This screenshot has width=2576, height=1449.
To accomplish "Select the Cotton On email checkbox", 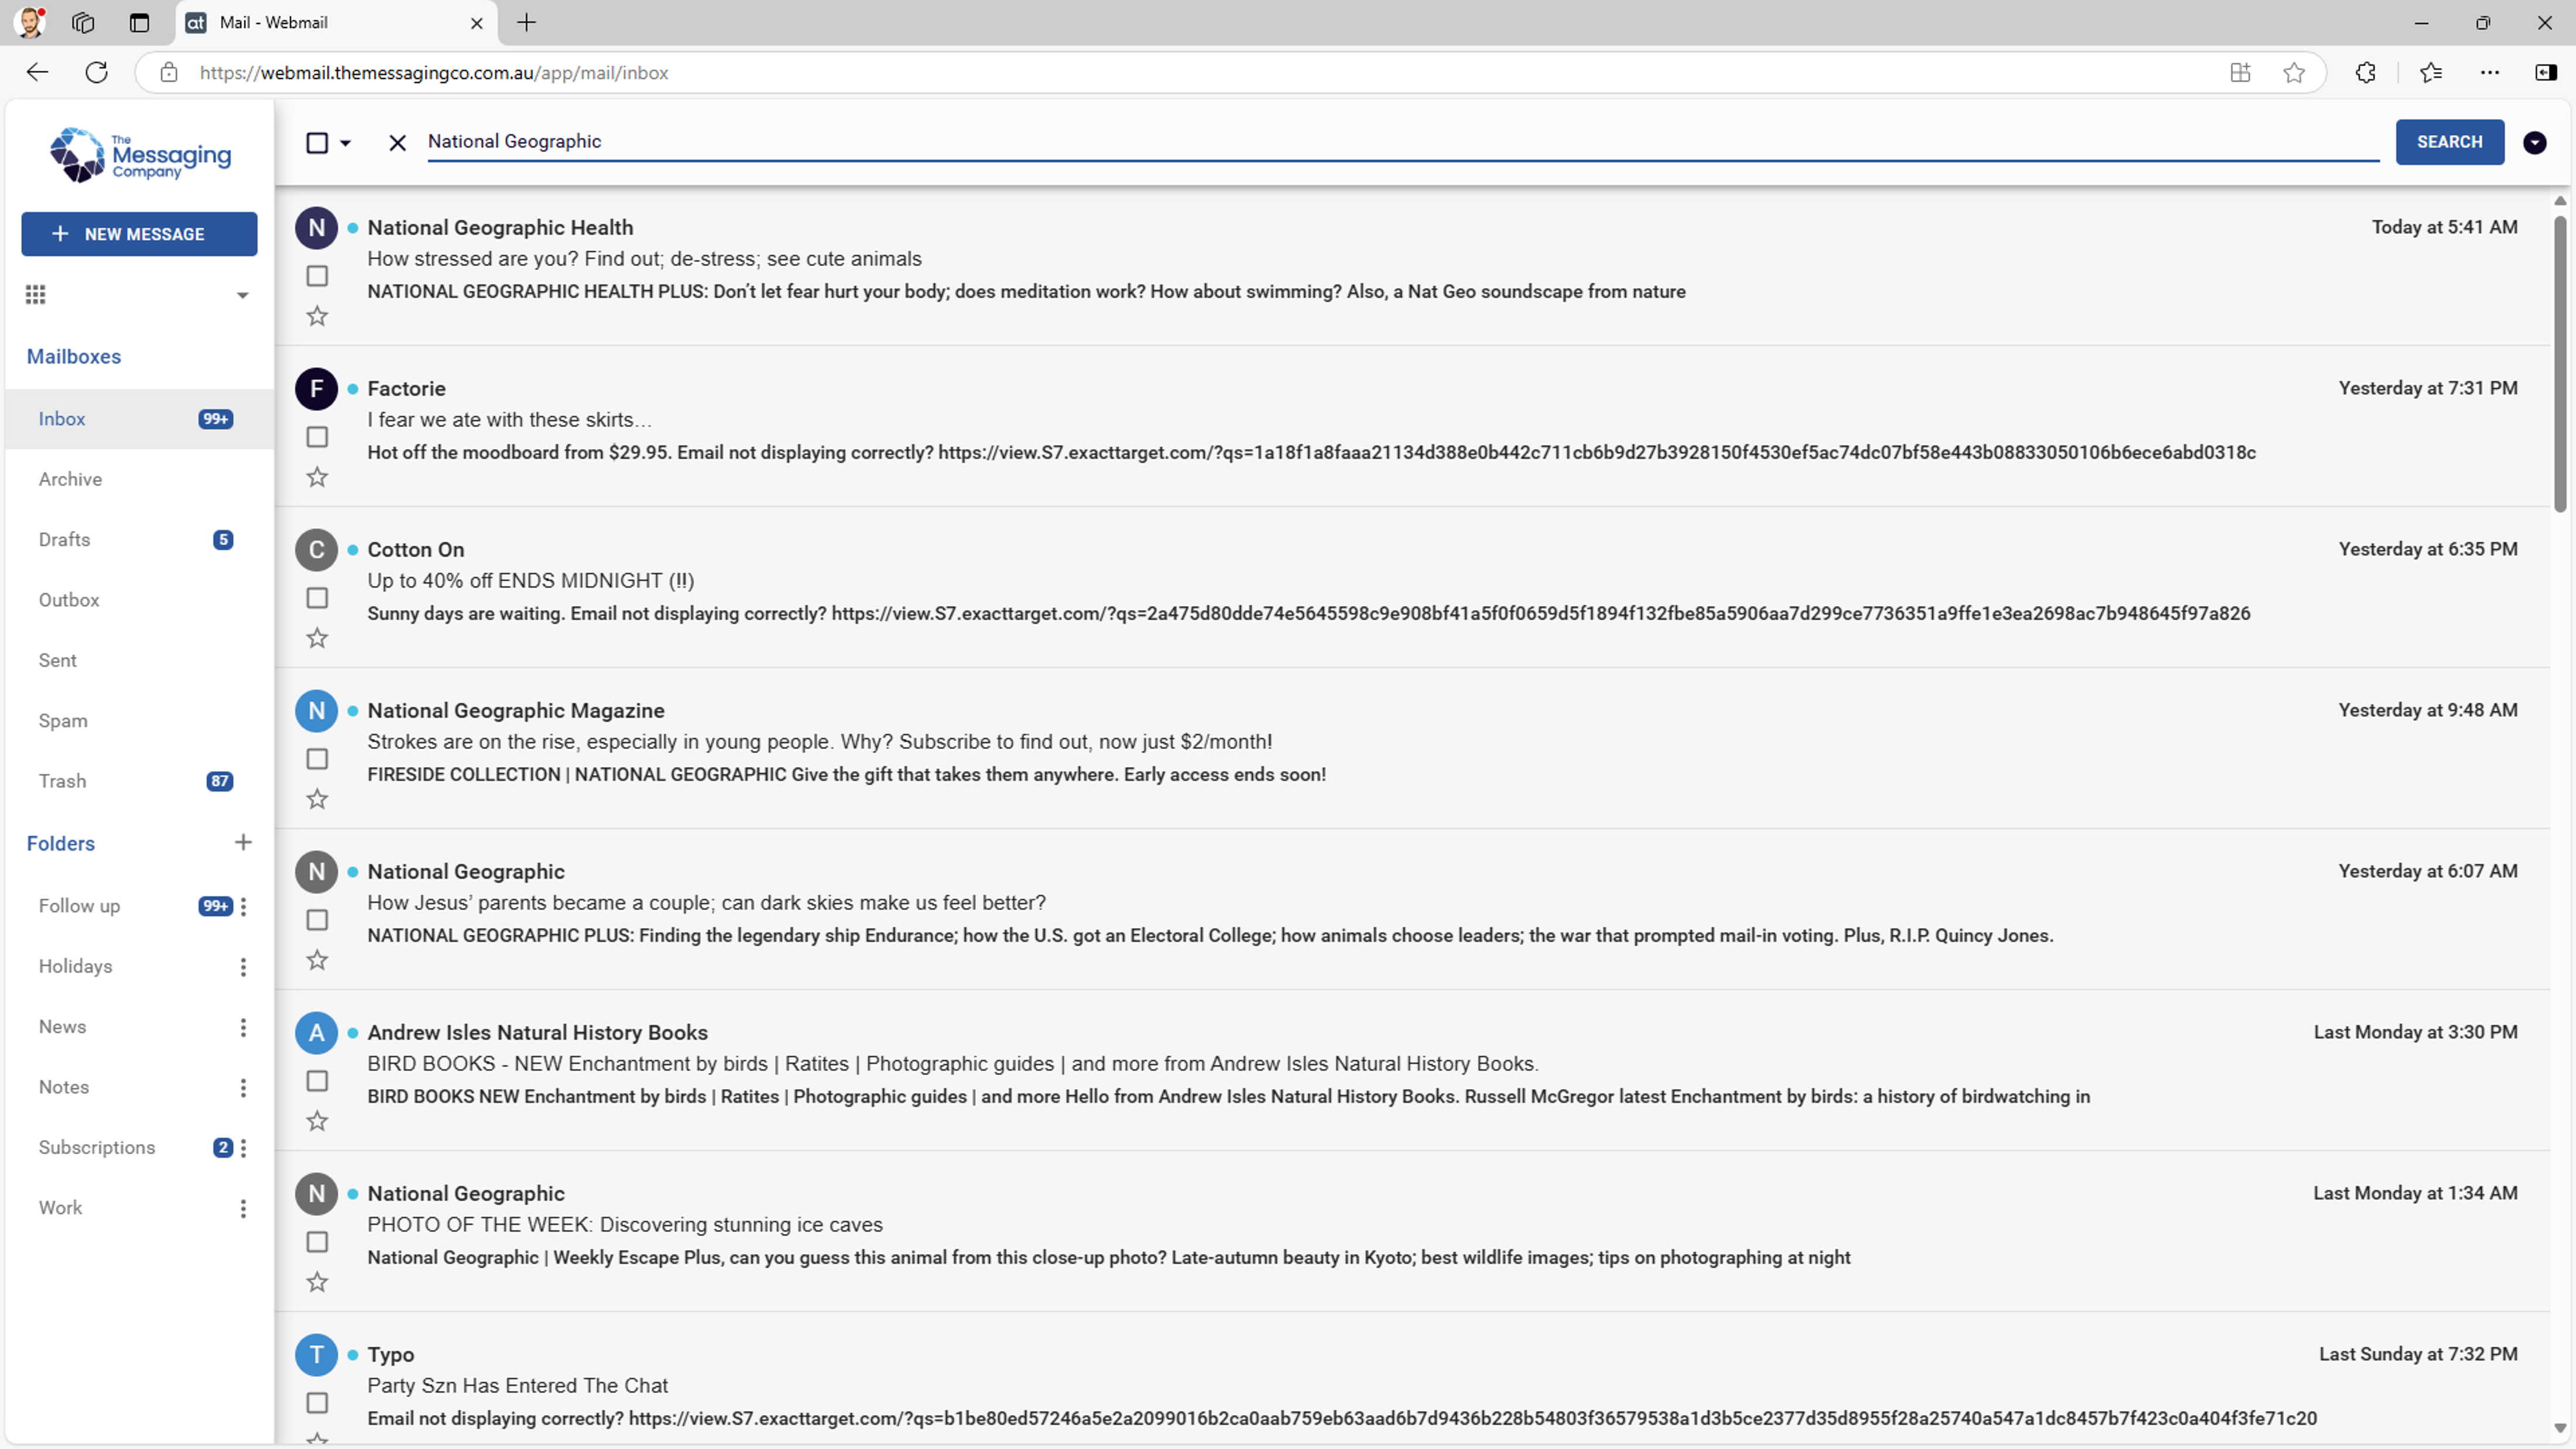I will 317,598.
